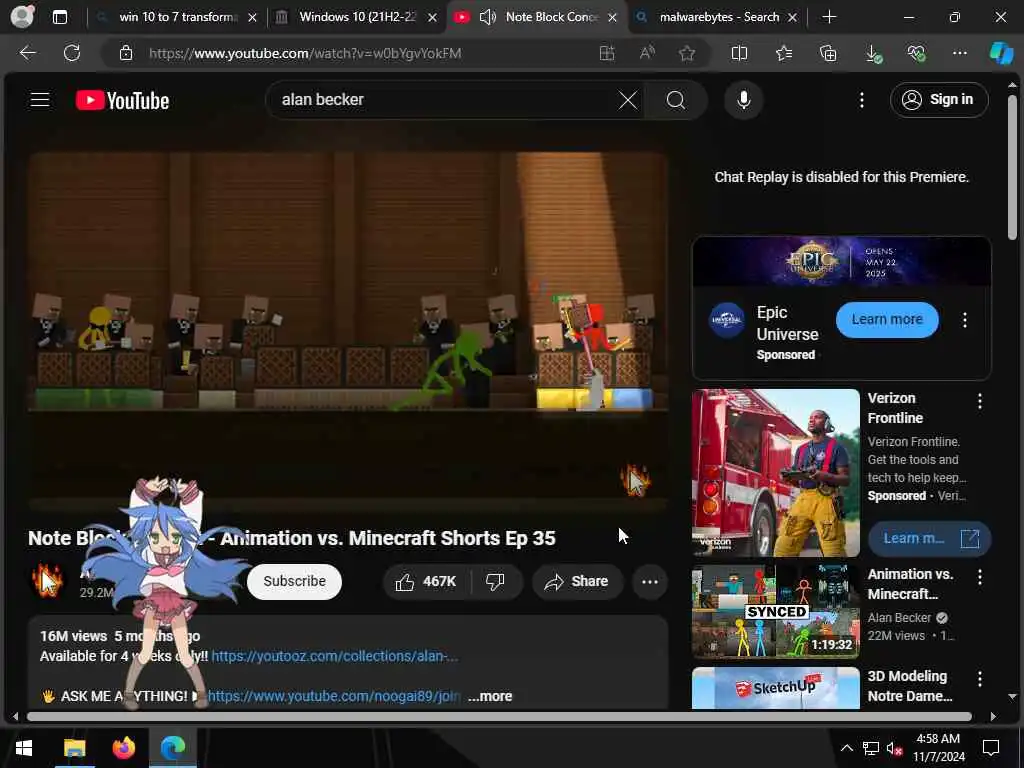1024x768 pixels.
Task: Go to YouTube home via the logo
Action: click(x=122, y=100)
